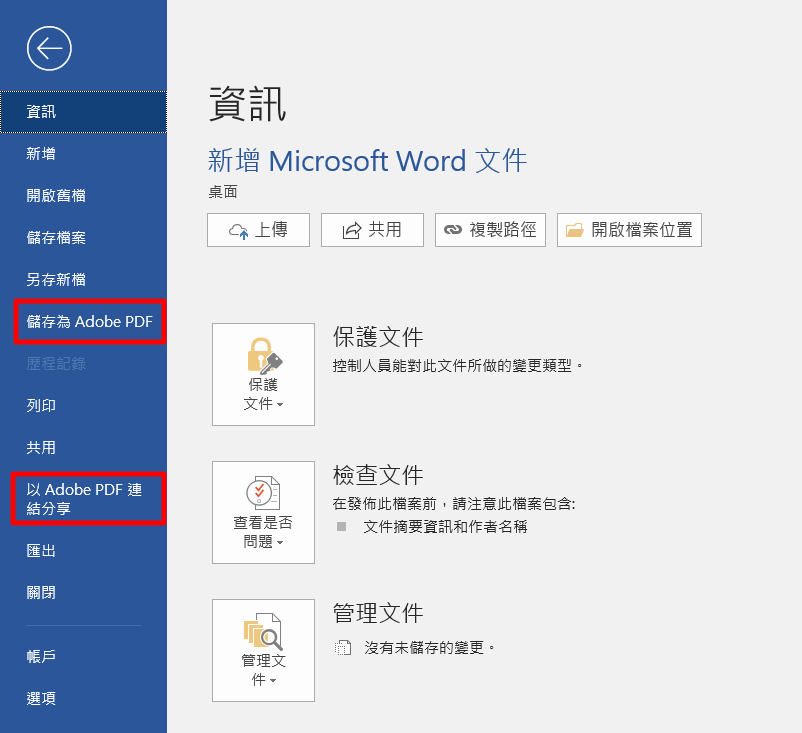Click the document checkmark inspect icon

[x=263, y=493]
